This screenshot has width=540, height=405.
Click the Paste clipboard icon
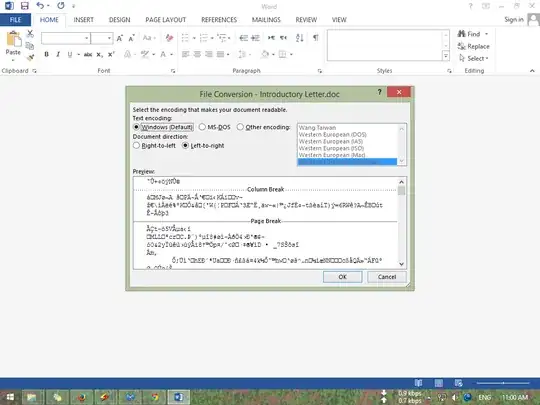point(13,39)
